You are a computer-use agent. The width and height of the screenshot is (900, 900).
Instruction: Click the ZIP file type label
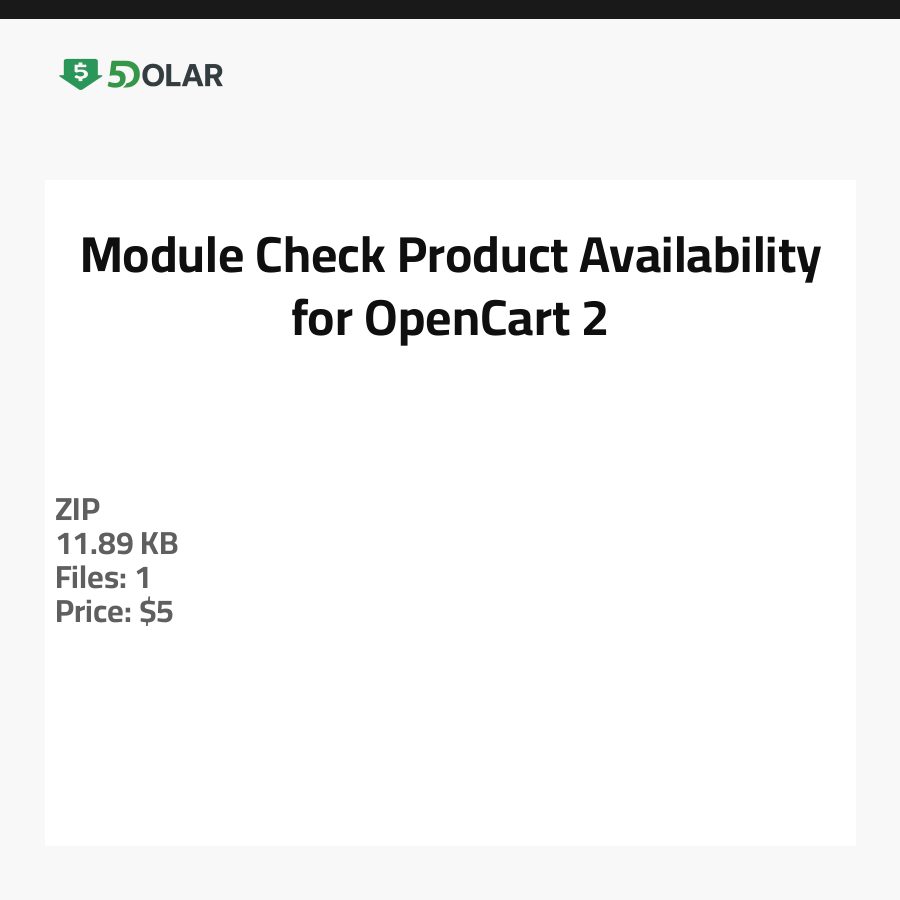point(78,510)
